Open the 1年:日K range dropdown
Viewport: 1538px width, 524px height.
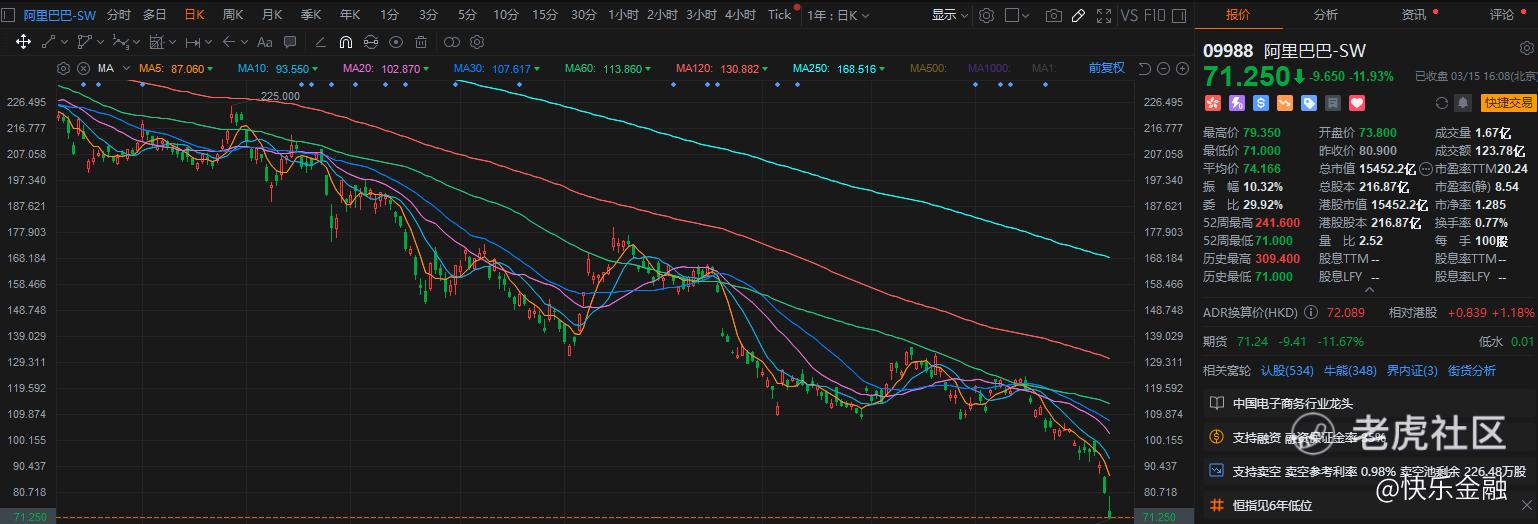(x=837, y=15)
